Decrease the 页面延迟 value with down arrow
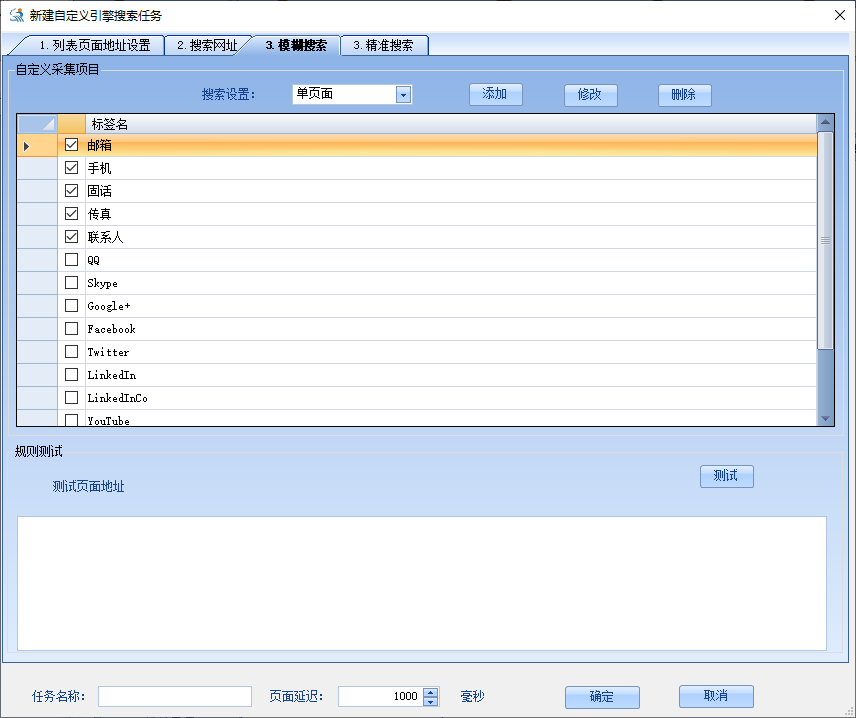The width and height of the screenshot is (856, 718). coord(431,702)
